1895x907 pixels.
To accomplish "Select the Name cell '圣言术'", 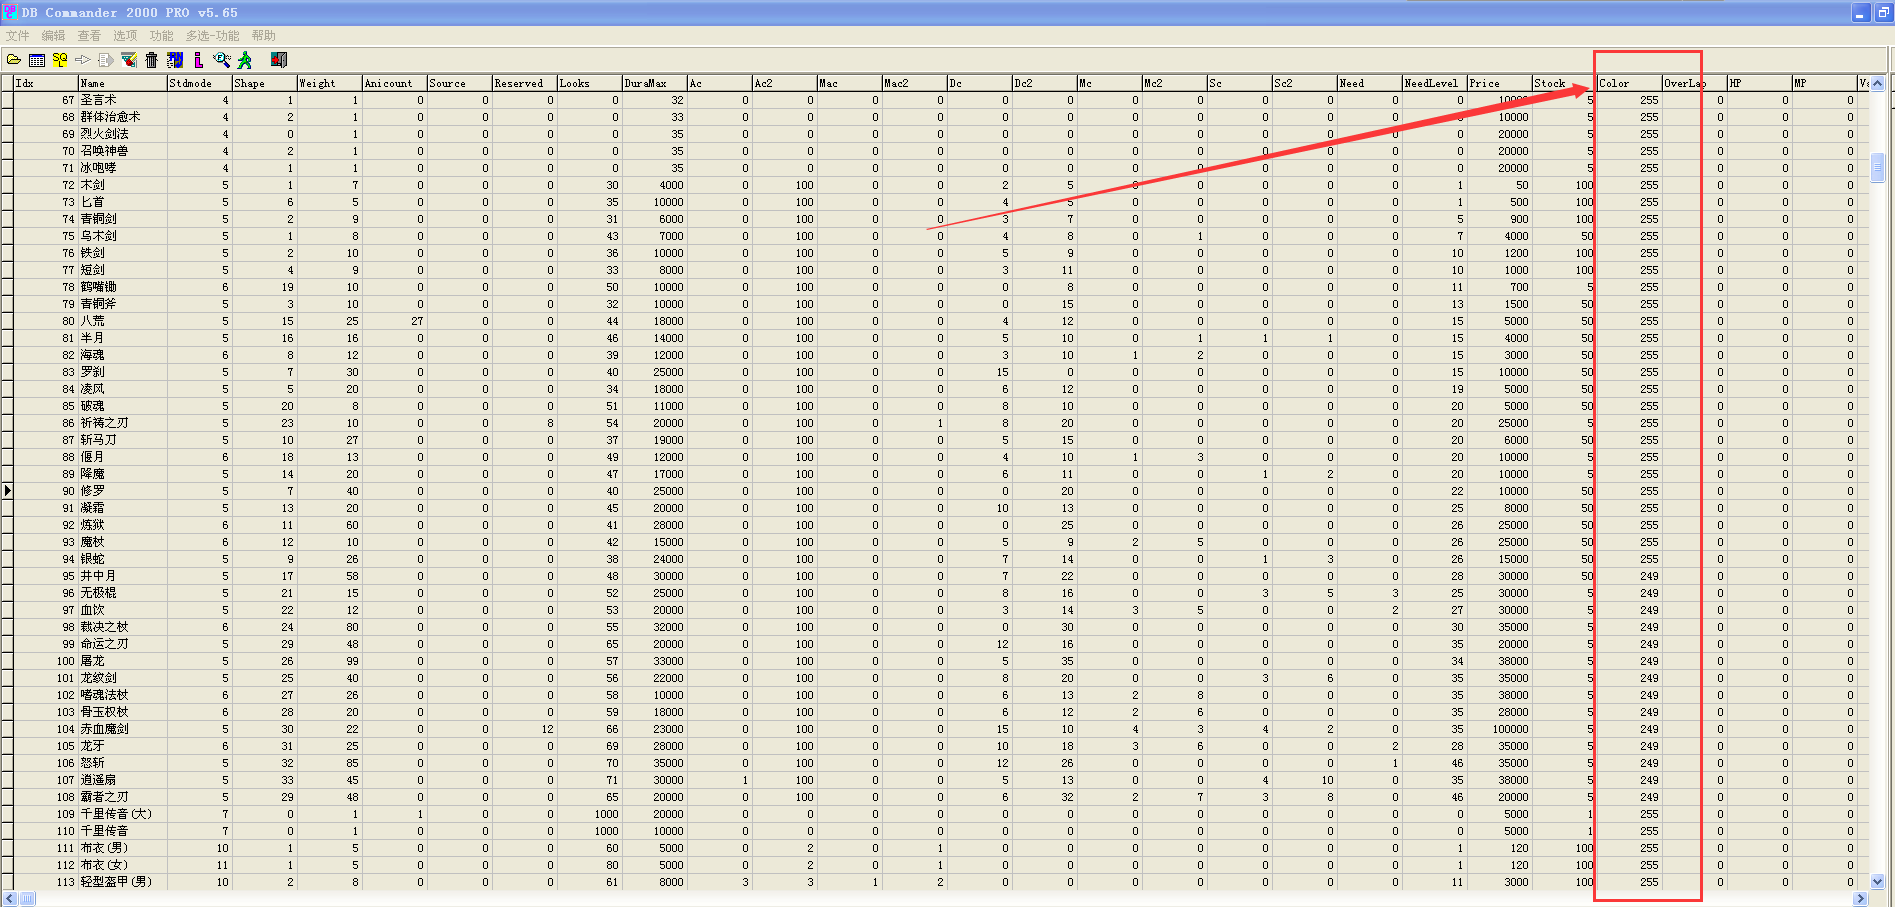I will (123, 100).
